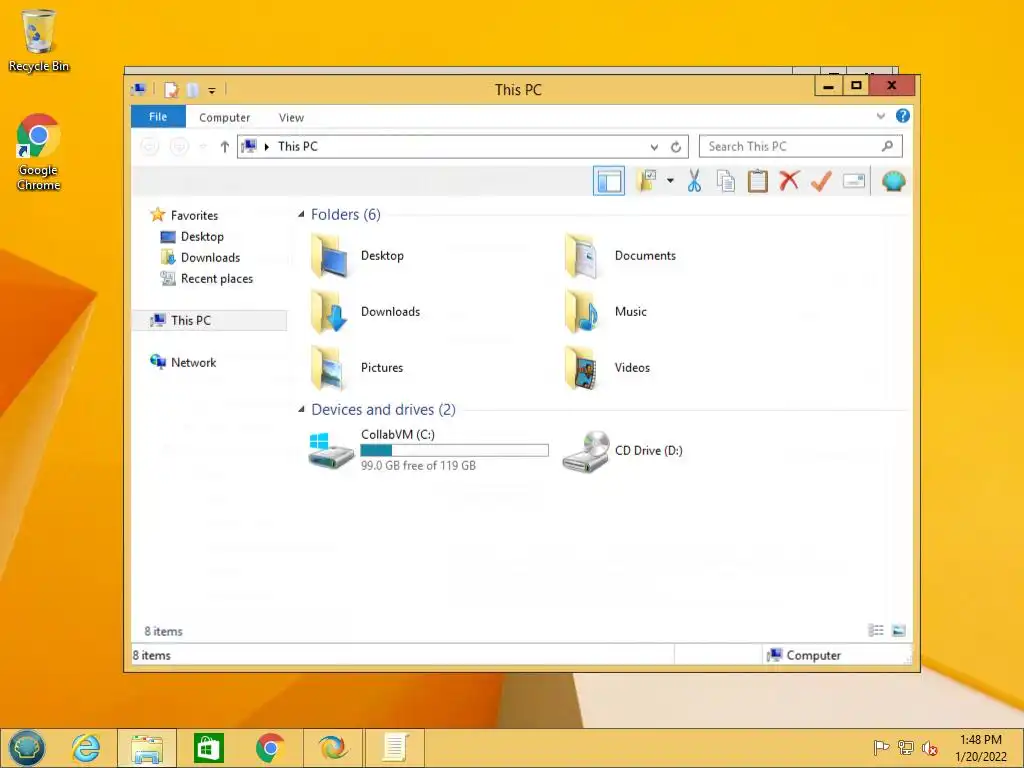1024x768 pixels.
Task: Select the Desktop folder icon in content area
Action: point(328,256)
